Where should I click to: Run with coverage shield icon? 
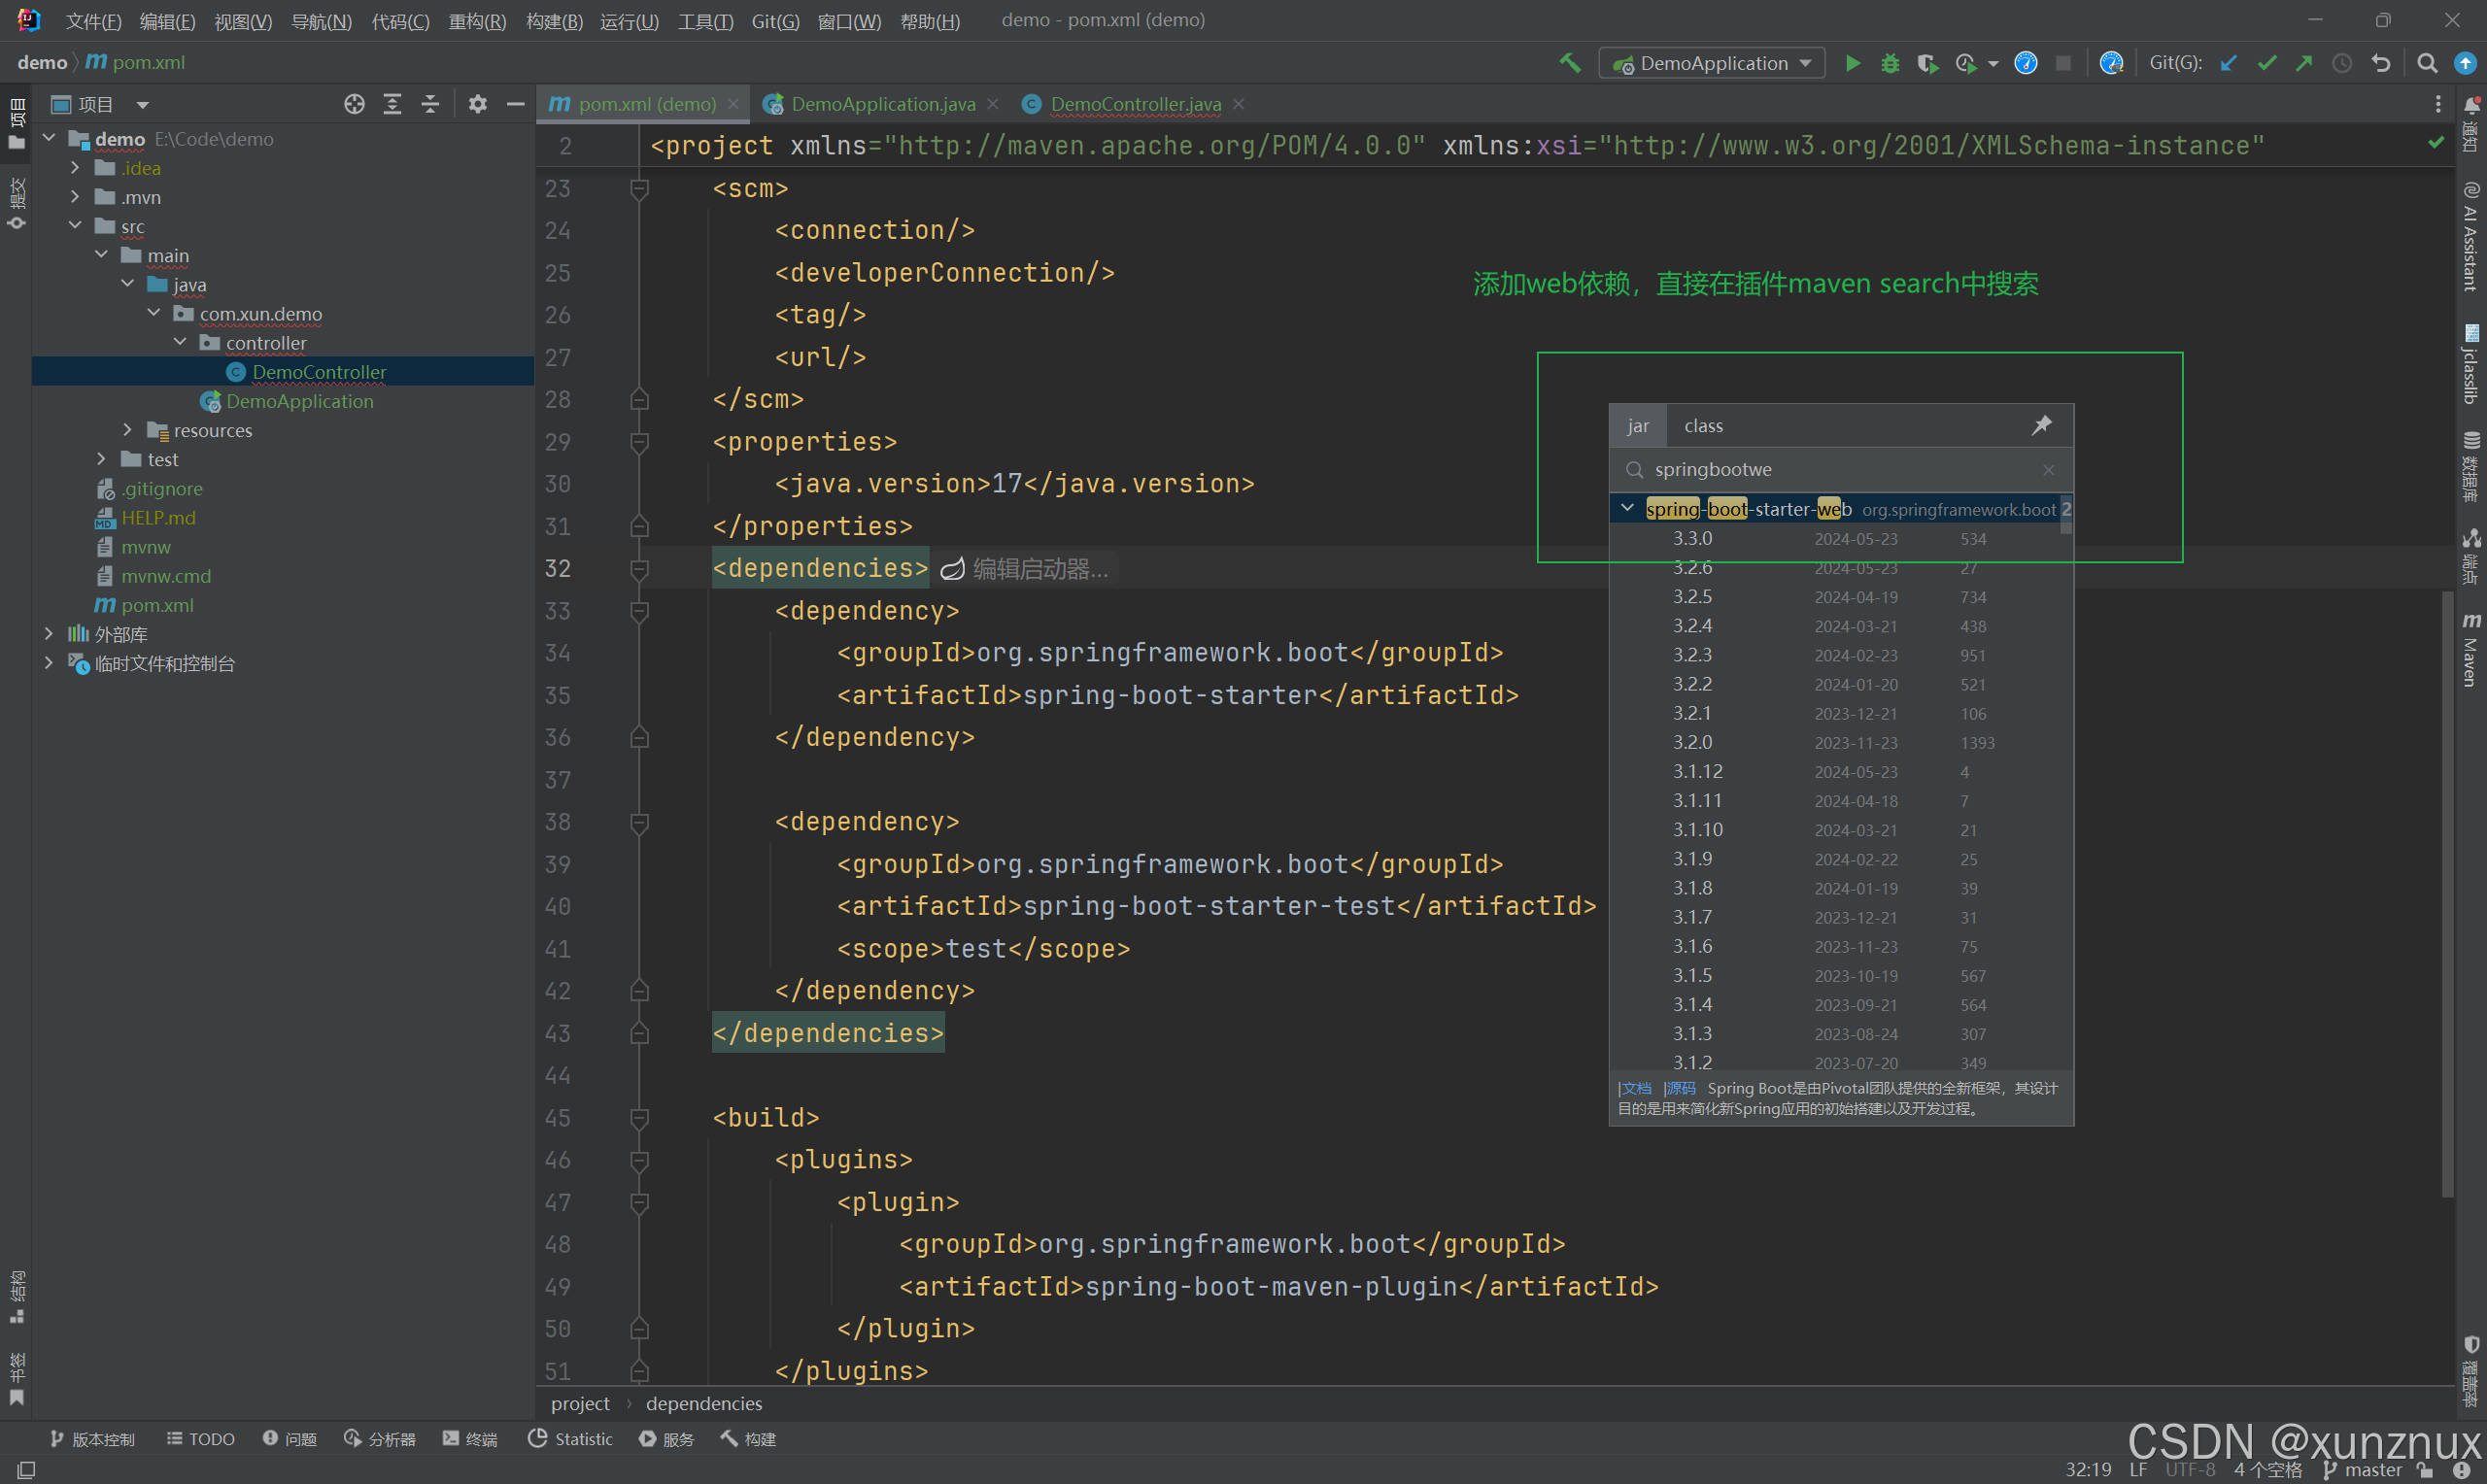coord(1927,63)
